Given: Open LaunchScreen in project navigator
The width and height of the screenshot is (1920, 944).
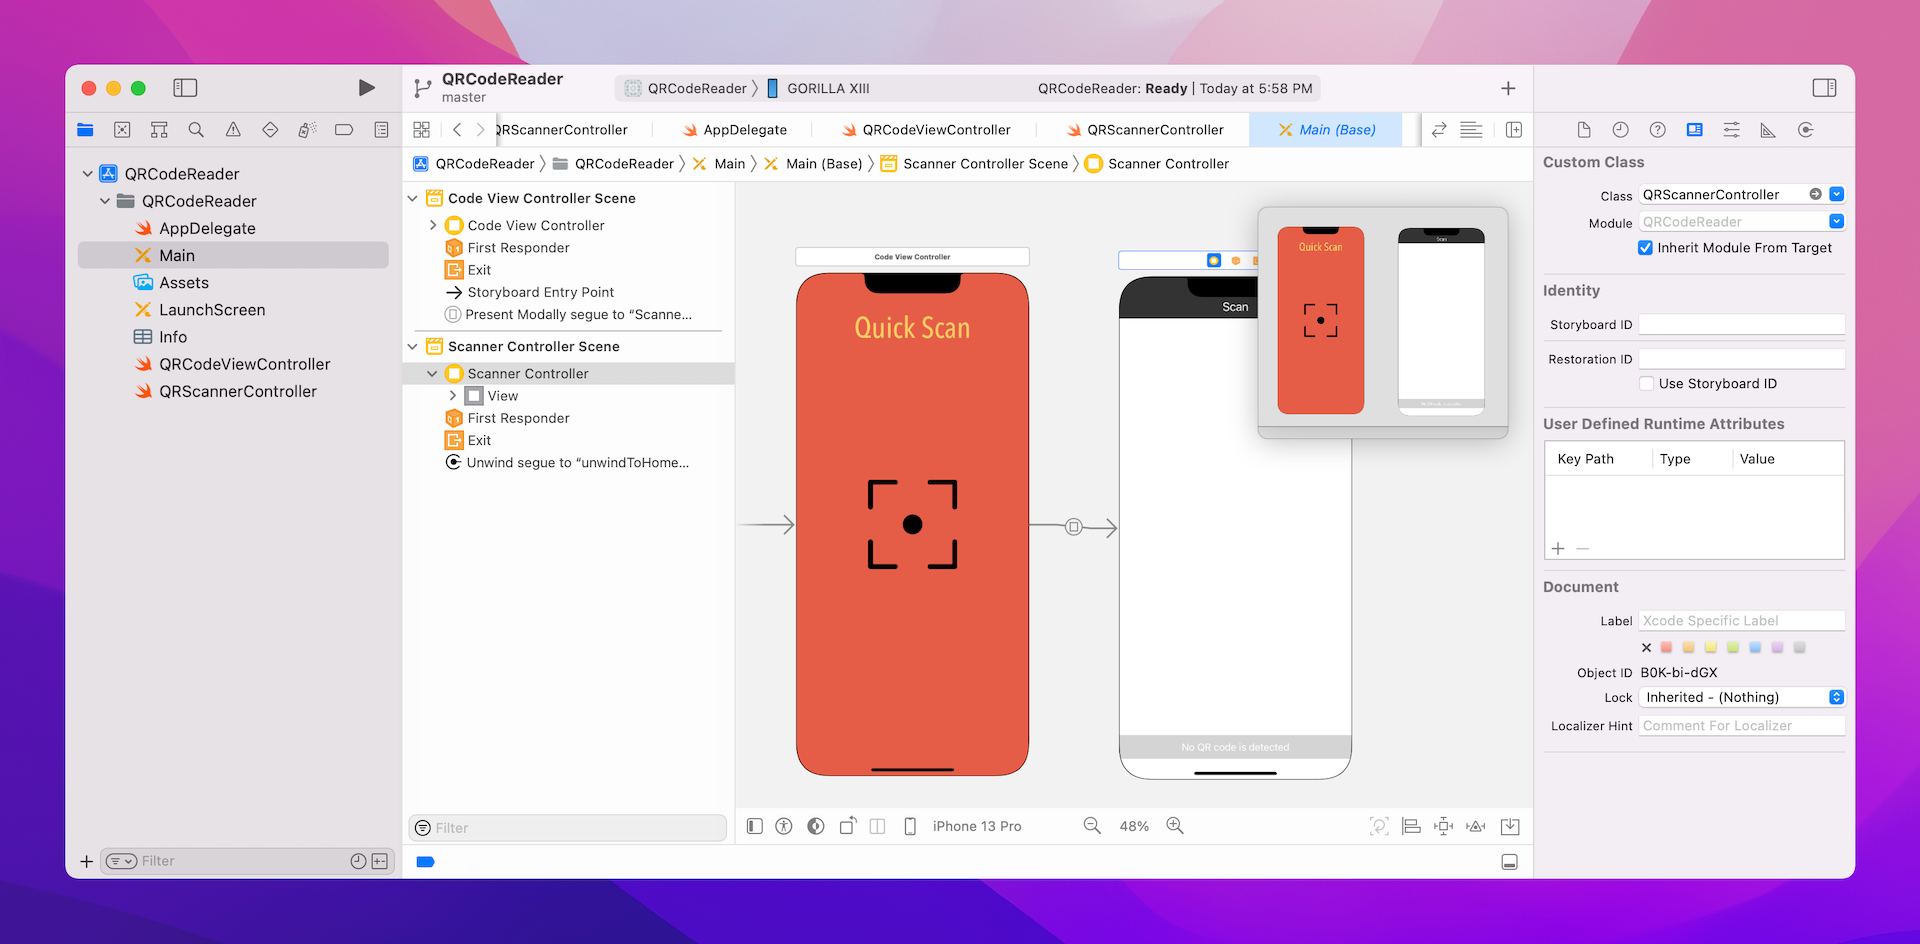Looking at the screenshot, I should coord(212,310).
